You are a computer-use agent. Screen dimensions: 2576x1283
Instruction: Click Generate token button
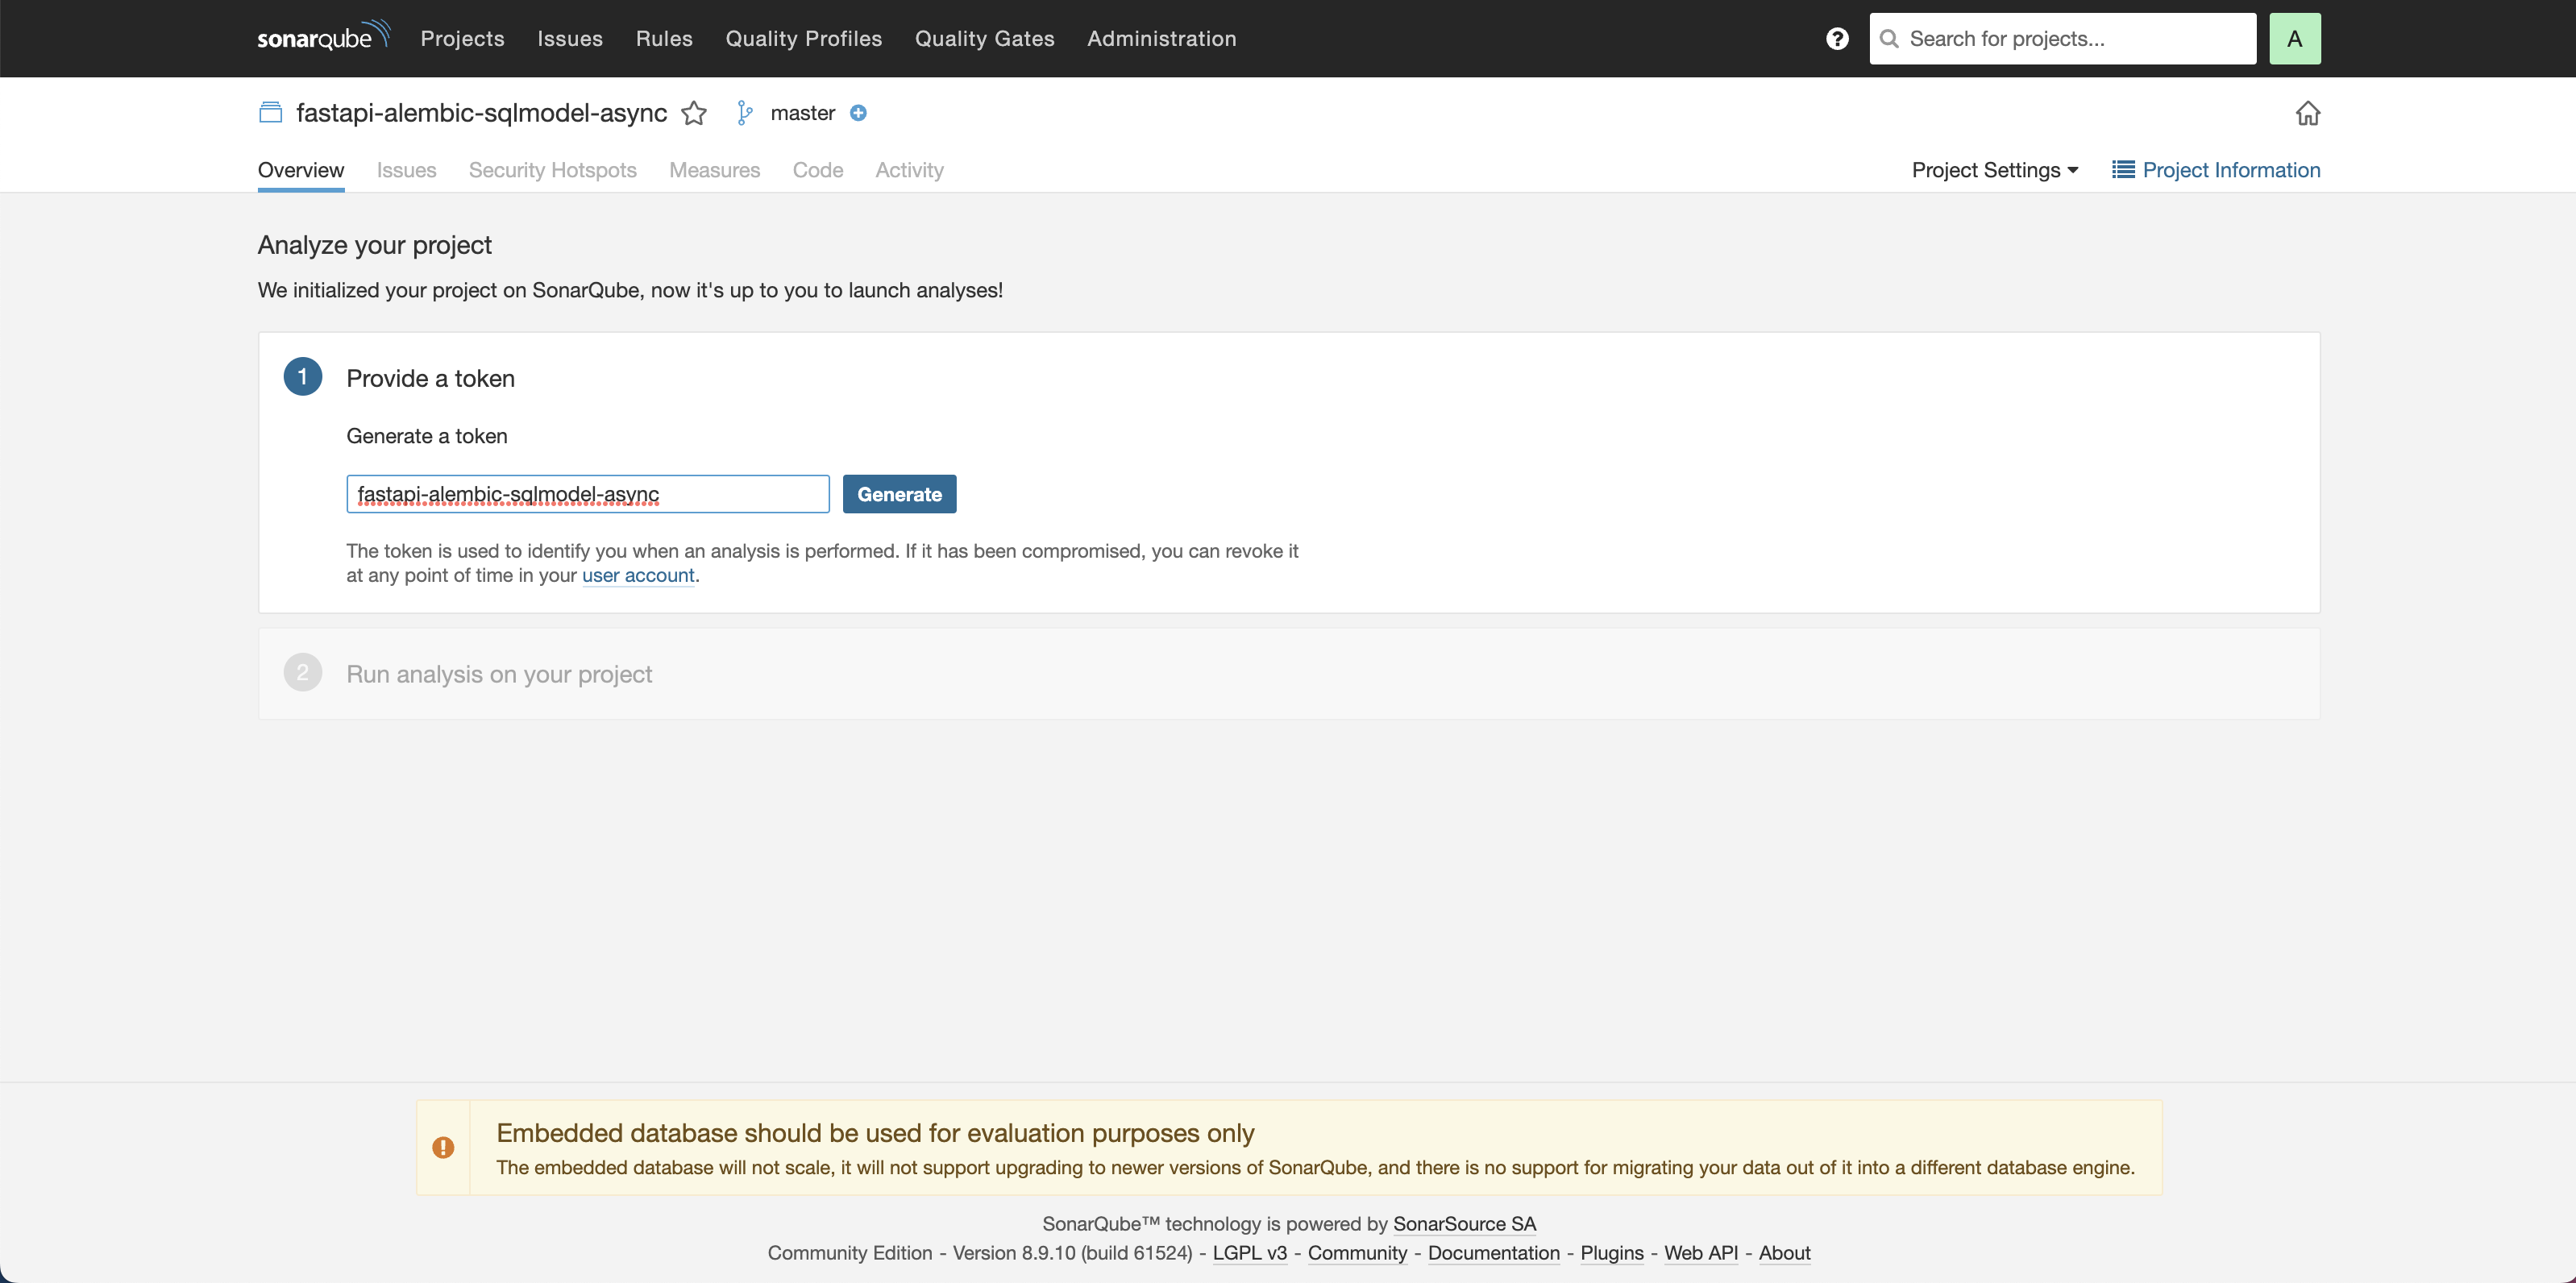point(899,493)
